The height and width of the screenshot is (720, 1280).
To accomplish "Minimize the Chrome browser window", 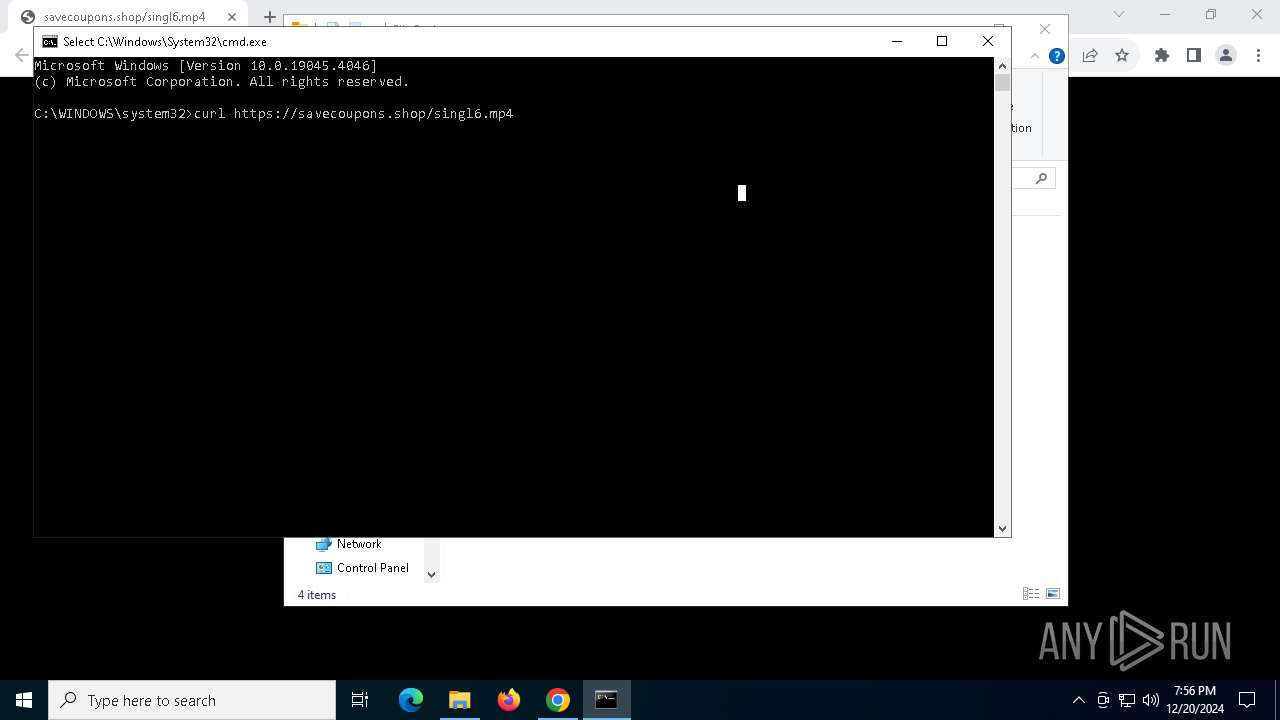I will [x=1165, y=14].
